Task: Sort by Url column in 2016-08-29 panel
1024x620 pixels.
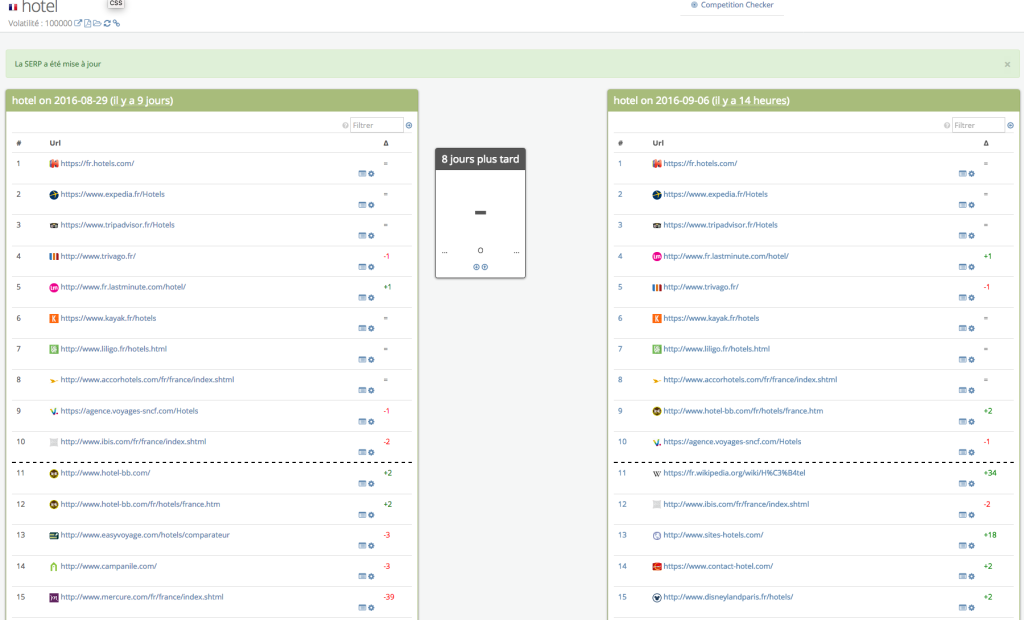Action: click(55, 143)
